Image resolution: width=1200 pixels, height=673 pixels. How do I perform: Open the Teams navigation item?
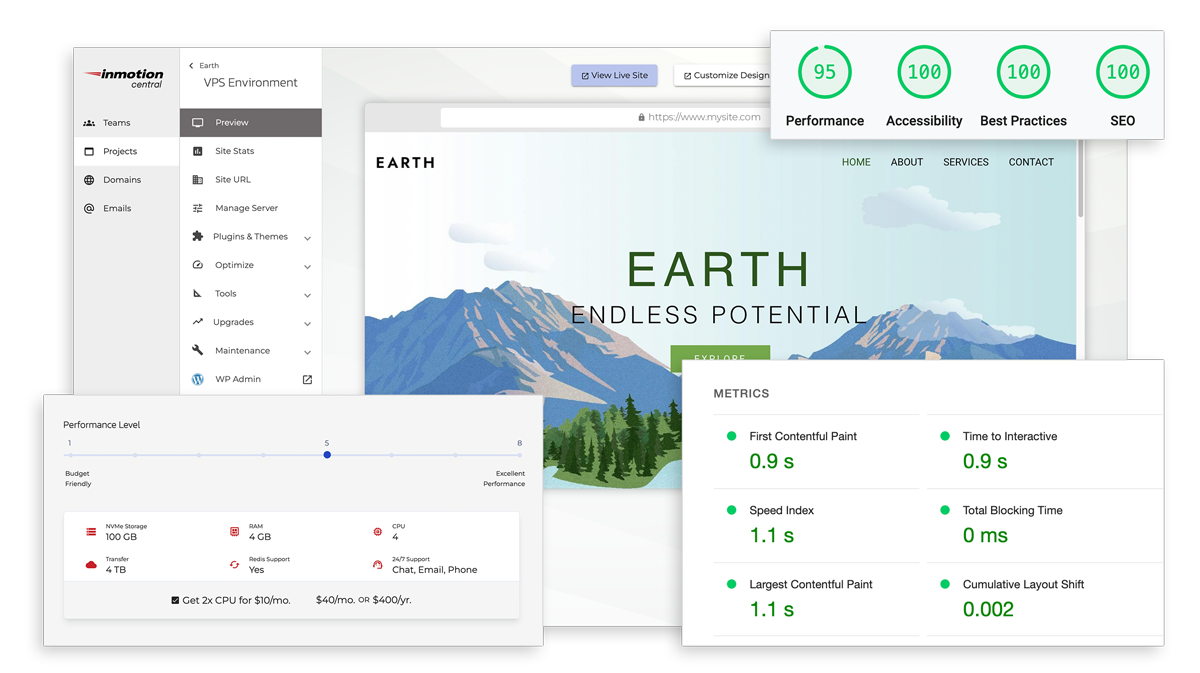(116, 123)
